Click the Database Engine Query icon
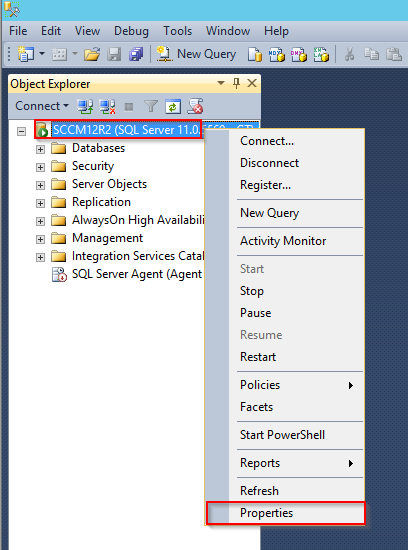Image resolution: width=408 pixels, height=550 pixels. click(255, 54)
